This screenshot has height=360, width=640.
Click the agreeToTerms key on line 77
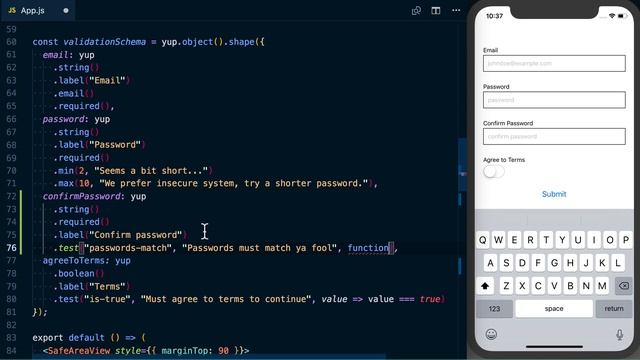(74, 260)
